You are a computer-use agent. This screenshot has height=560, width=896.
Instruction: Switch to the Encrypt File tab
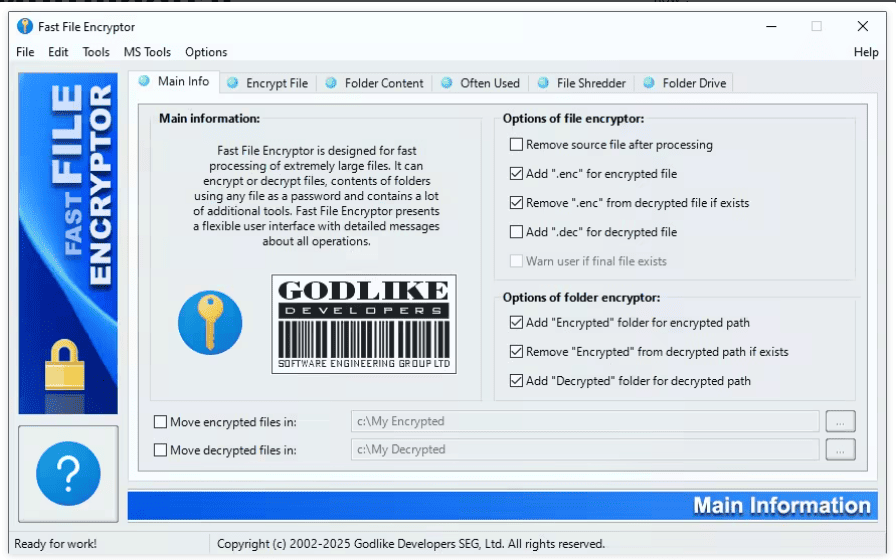(267, 83)
